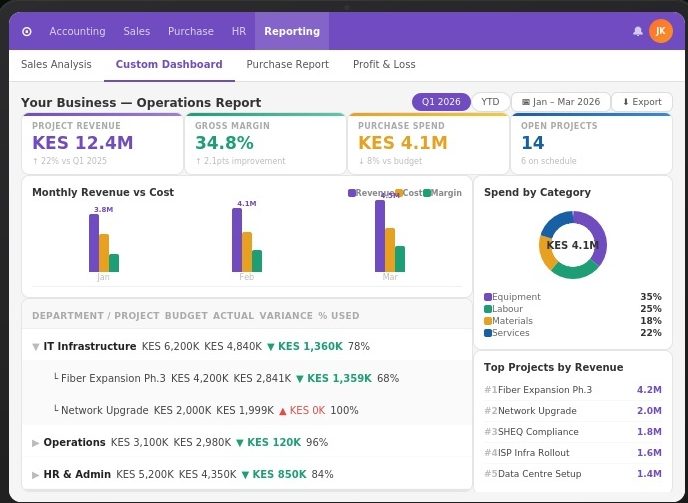The height and width of the screenshot is (503, 688).
Task: Open Fiber Expansion Ph.3 in Top Projects
Action: click(x=545, y=390)
